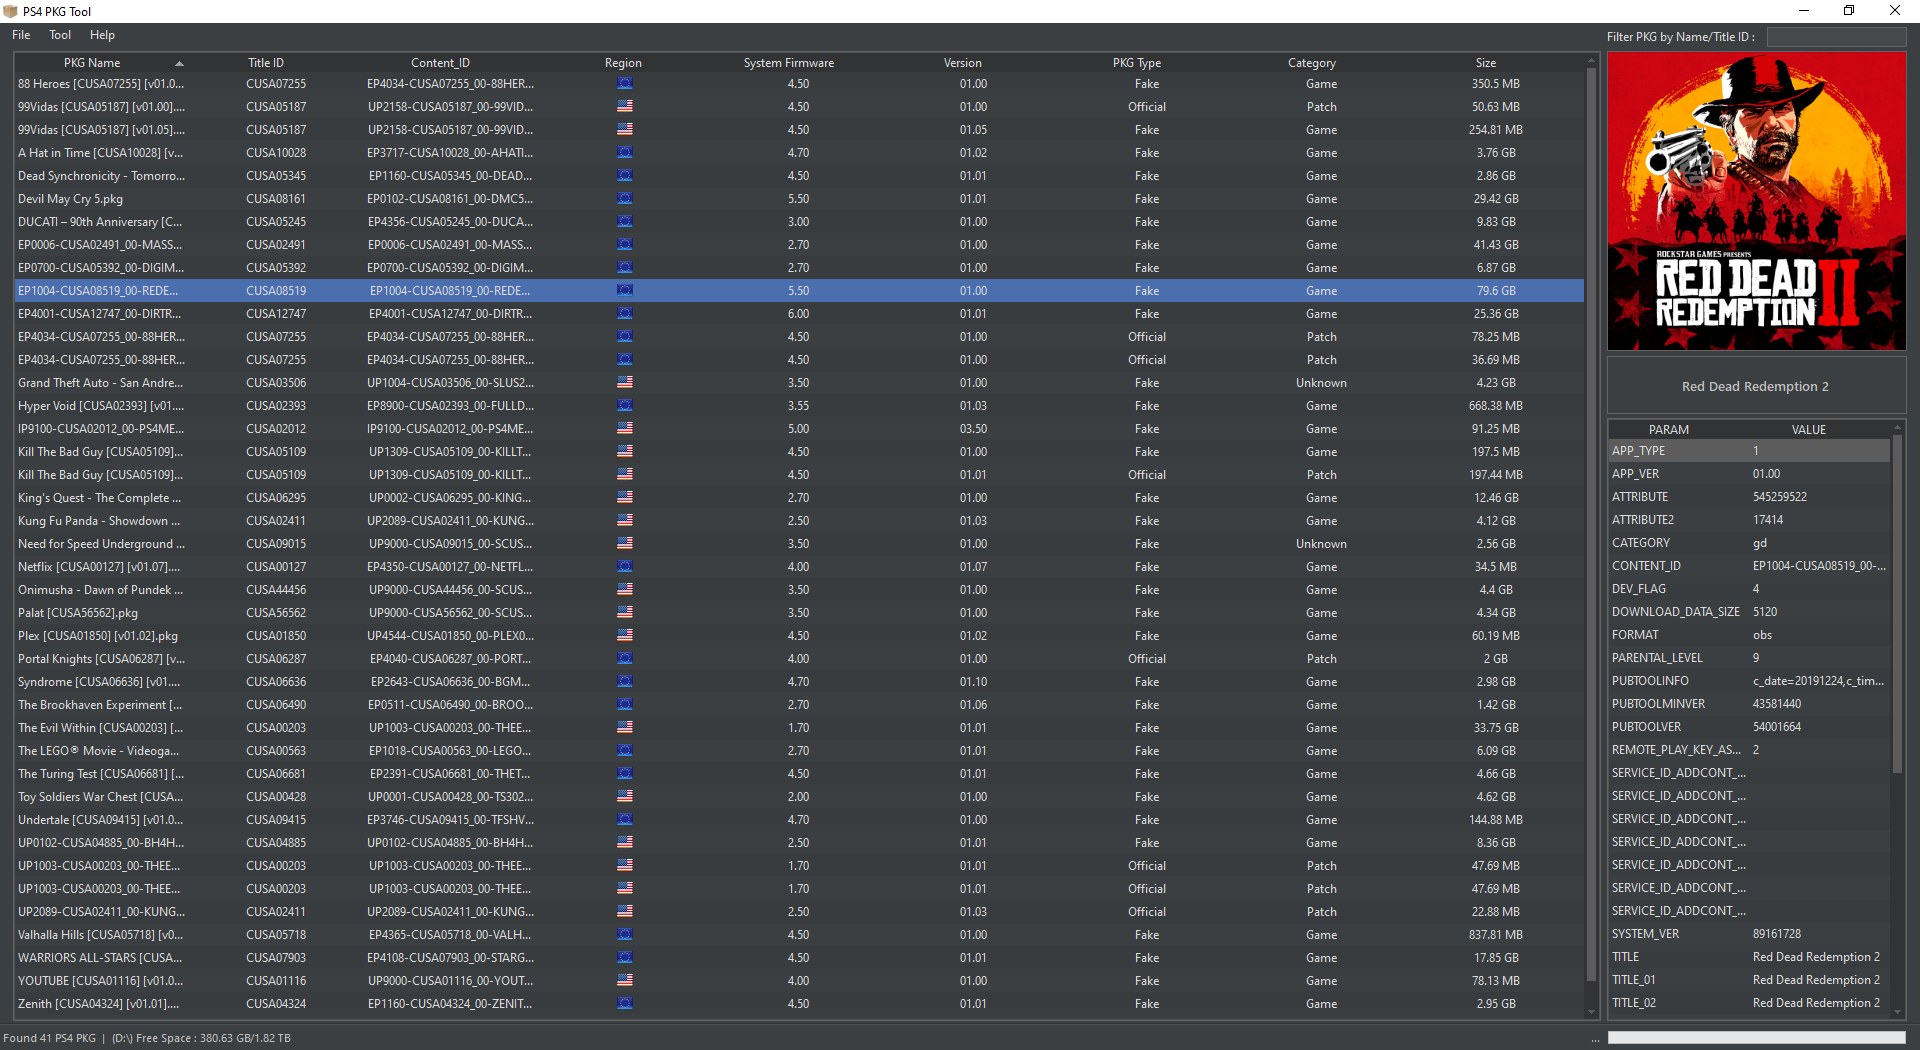1920x1050 pixels.
Task: Click the D:\ free space status text
Action: click(201, 1038)
